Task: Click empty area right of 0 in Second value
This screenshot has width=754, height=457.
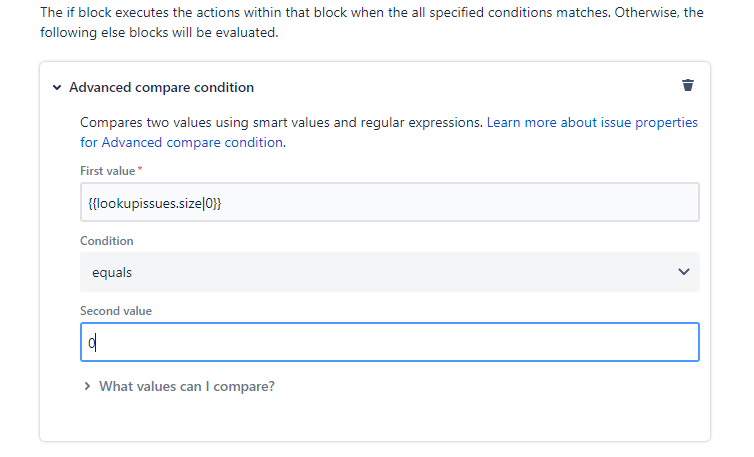Action: 394,343
